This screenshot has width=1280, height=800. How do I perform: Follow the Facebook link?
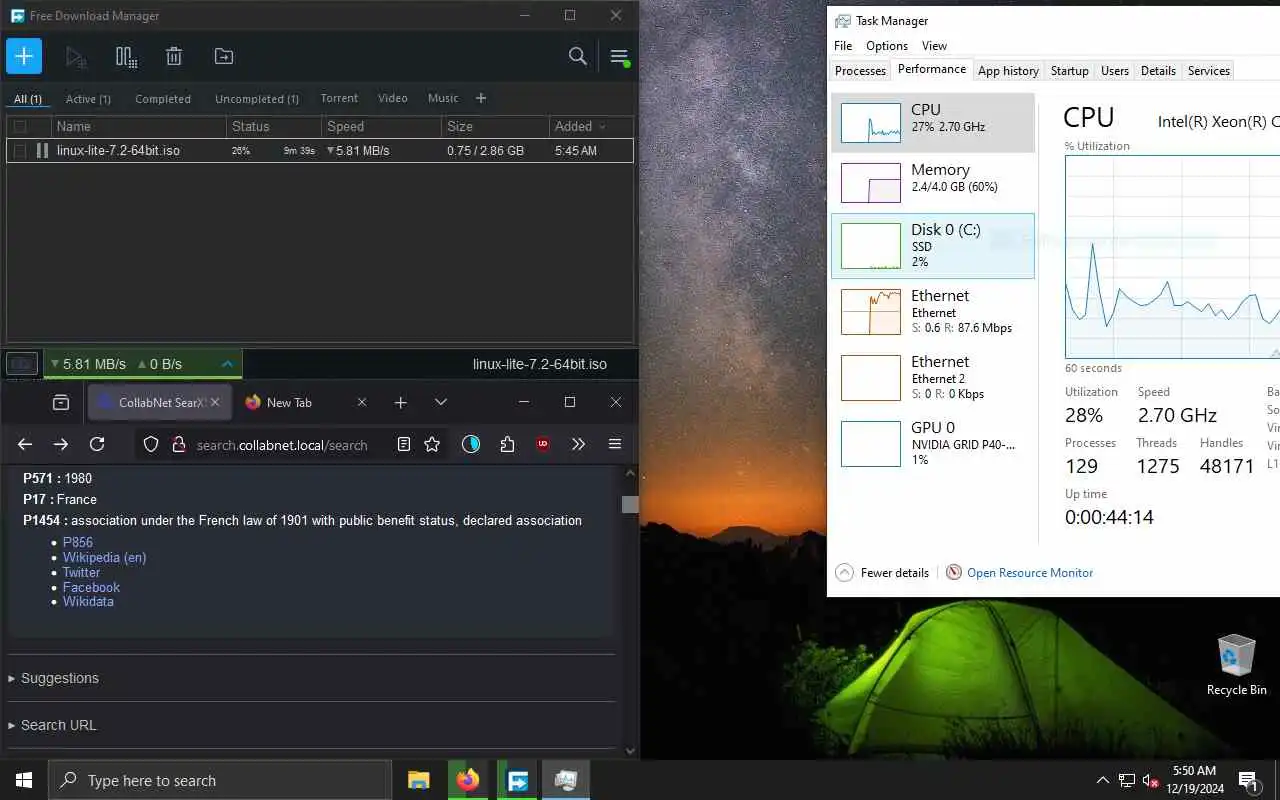(91, 587)
